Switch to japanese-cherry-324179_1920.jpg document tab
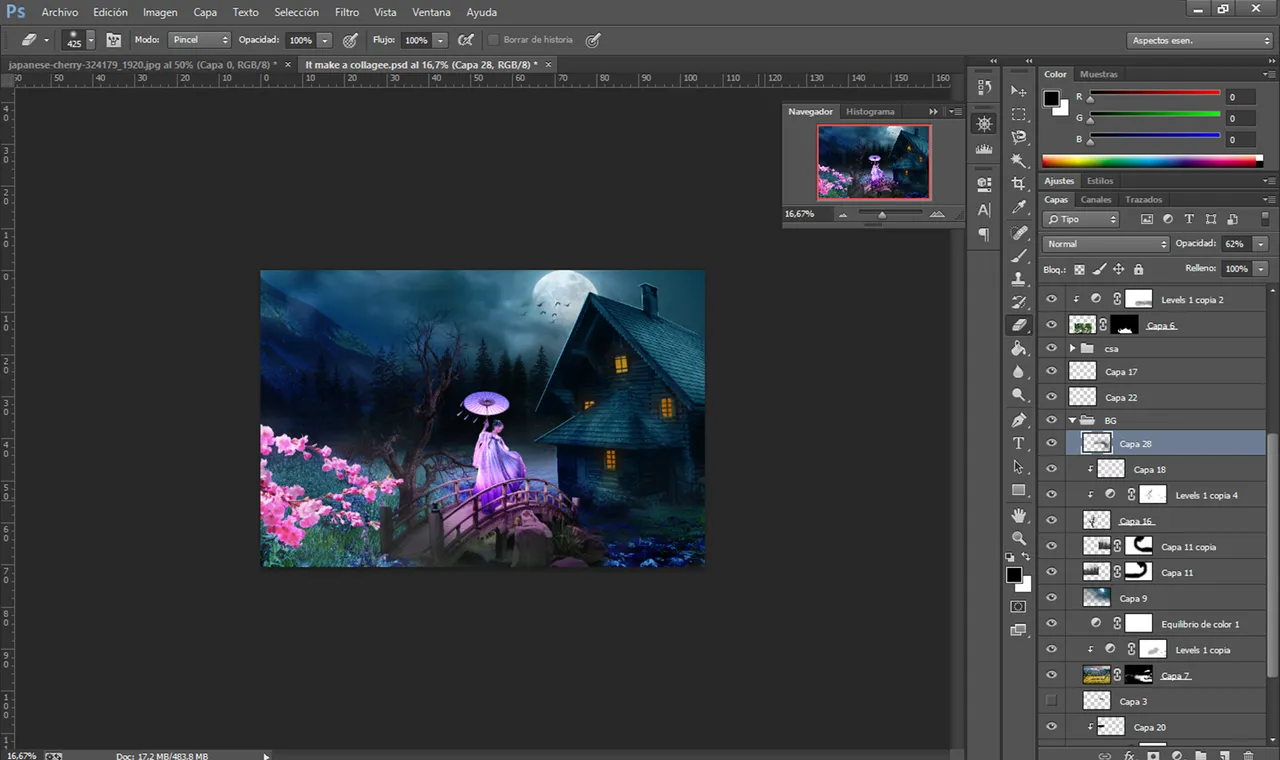 (x=142, y=64)
